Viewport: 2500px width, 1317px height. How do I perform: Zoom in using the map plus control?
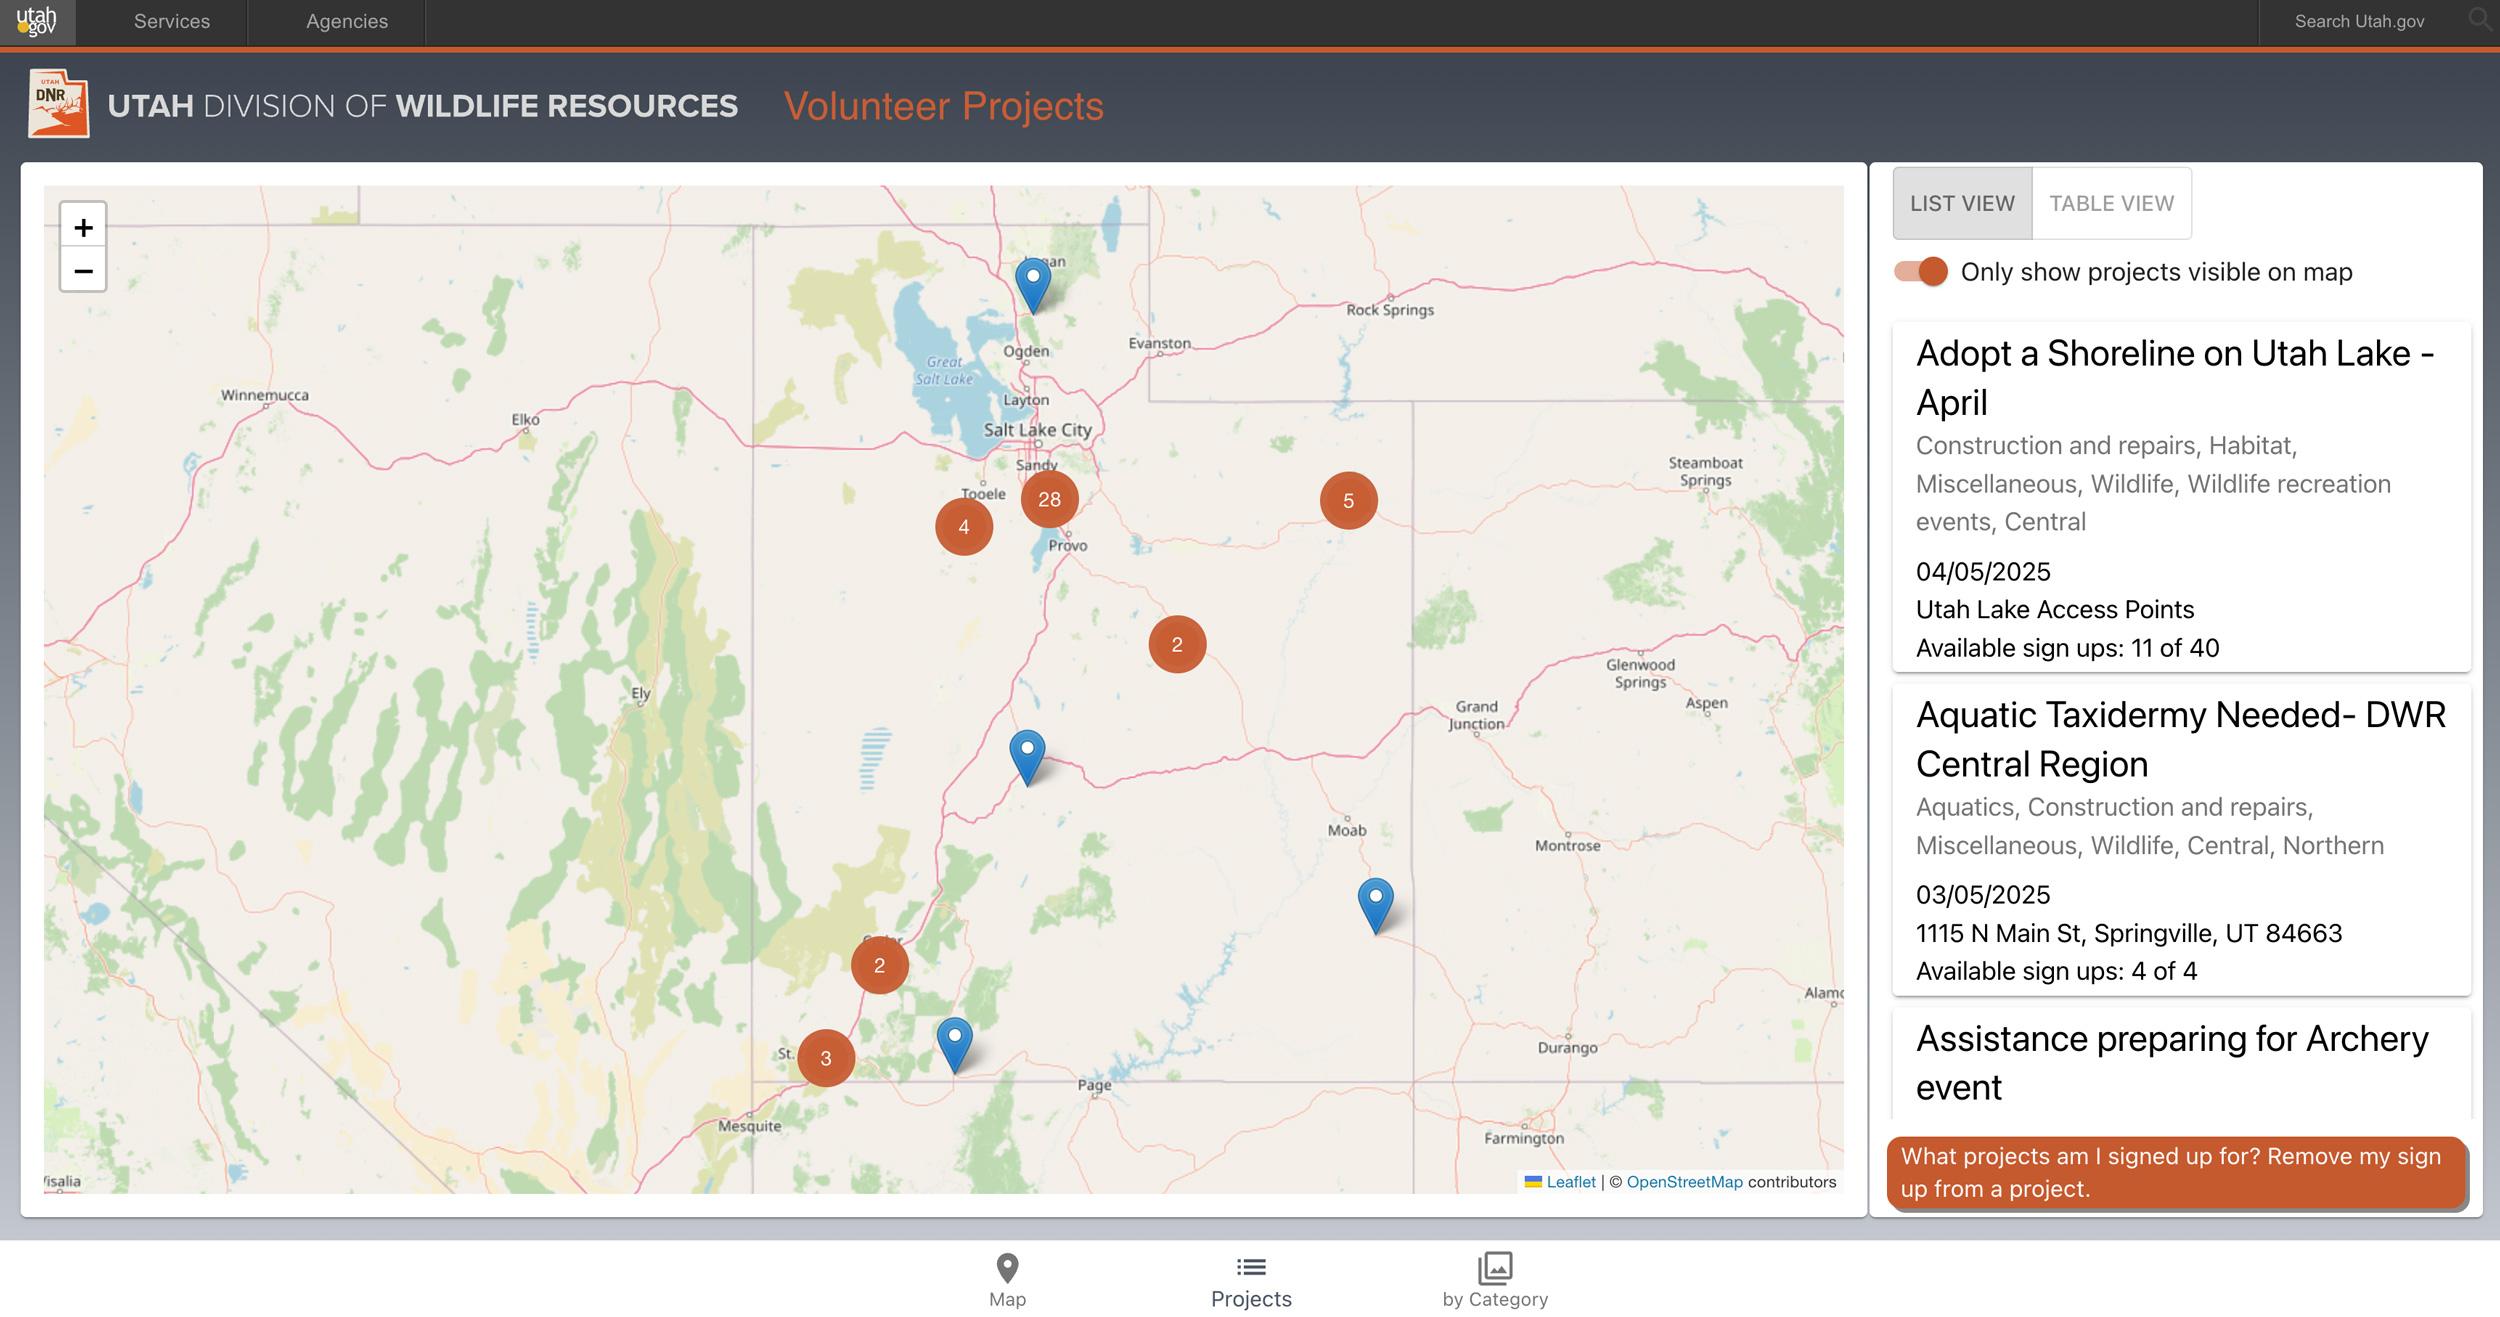tap(83, 226)
